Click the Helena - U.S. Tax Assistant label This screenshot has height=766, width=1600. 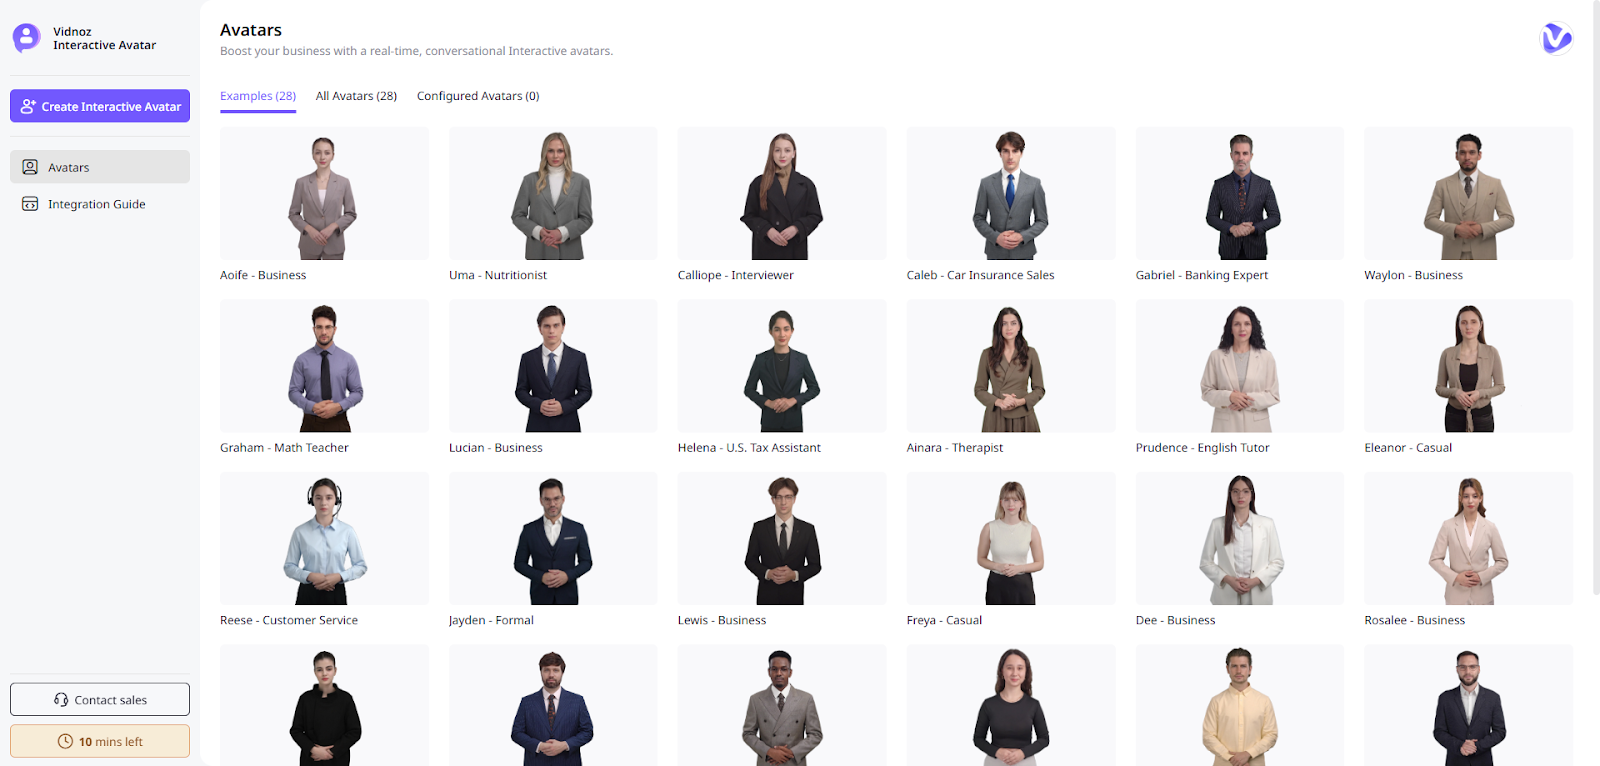pyautogui.click(x=749, y=448)
